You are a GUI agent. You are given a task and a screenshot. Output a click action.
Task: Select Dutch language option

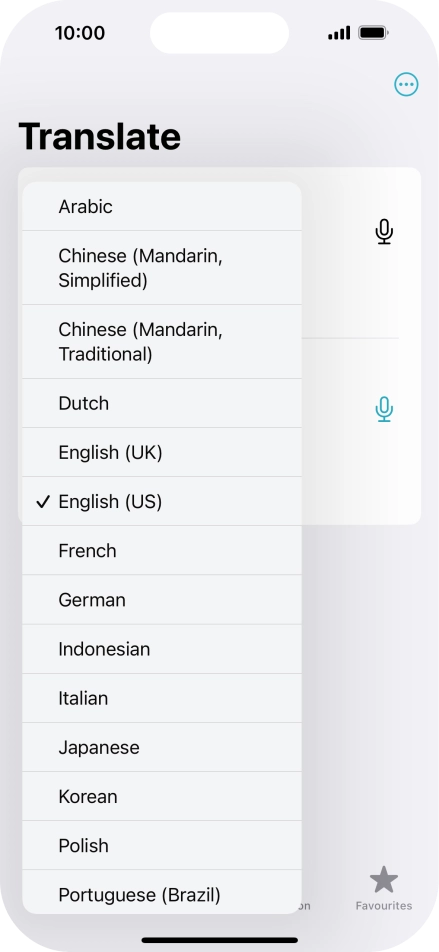click(162, 403)
